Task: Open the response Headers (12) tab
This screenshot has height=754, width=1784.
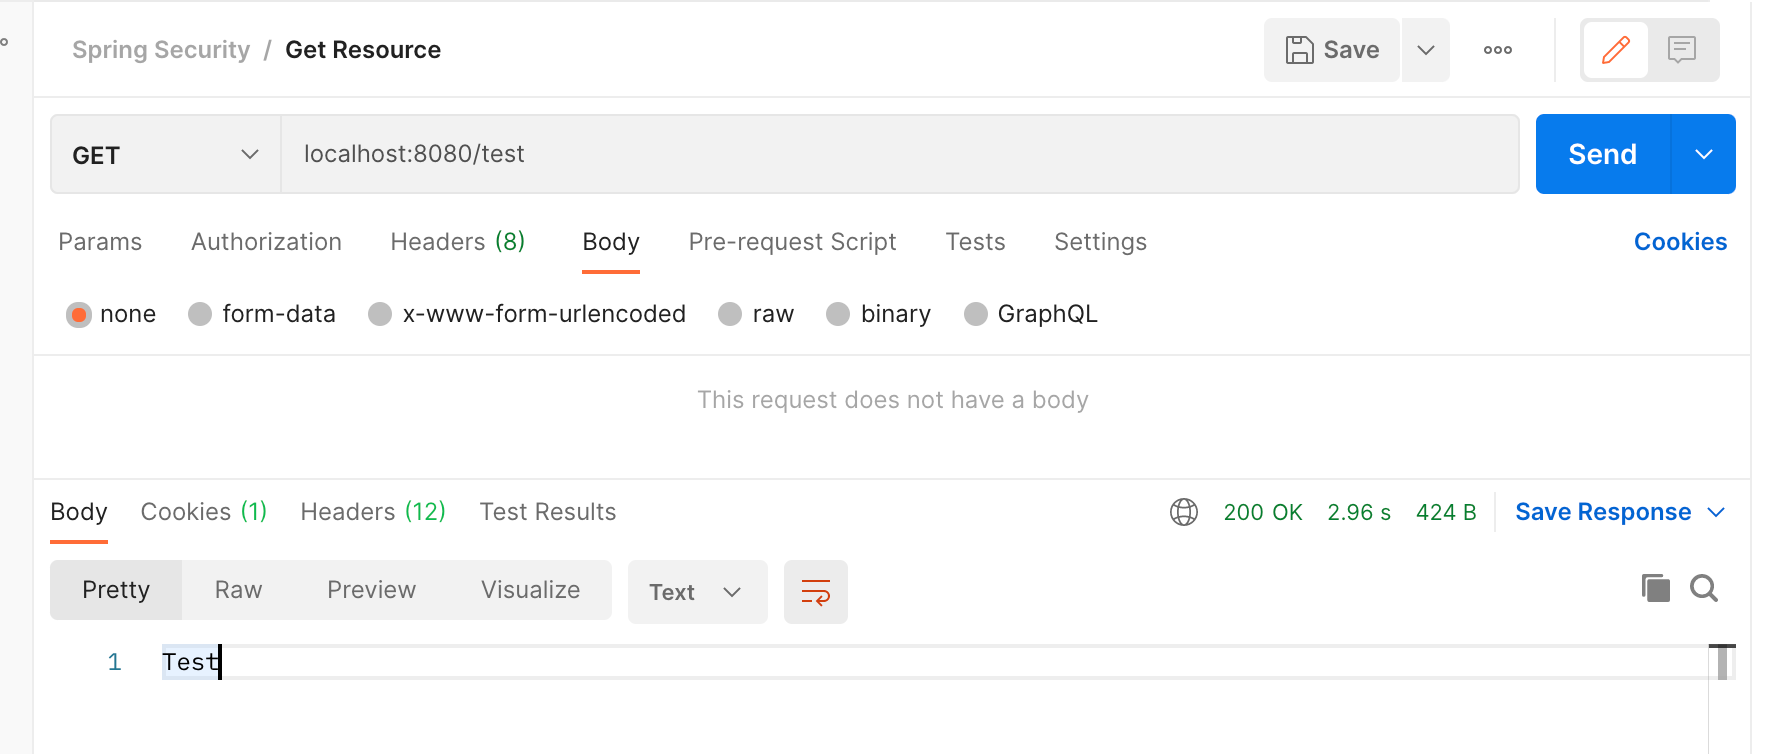Action: 372,512
